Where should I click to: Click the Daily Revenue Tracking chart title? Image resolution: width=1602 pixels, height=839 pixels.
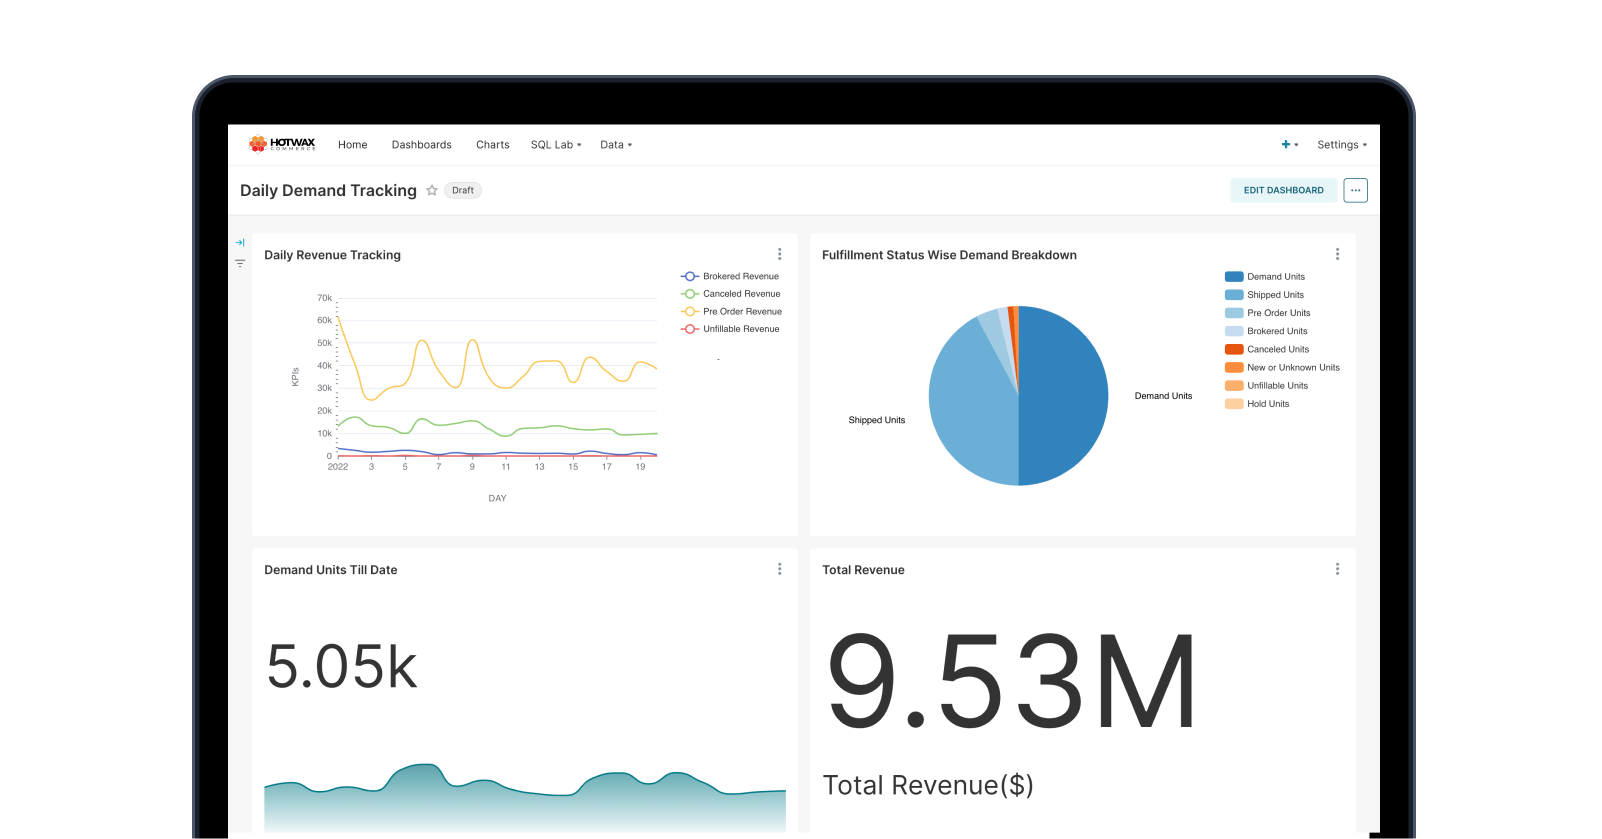pyautogui.click(x=332, y=255)
